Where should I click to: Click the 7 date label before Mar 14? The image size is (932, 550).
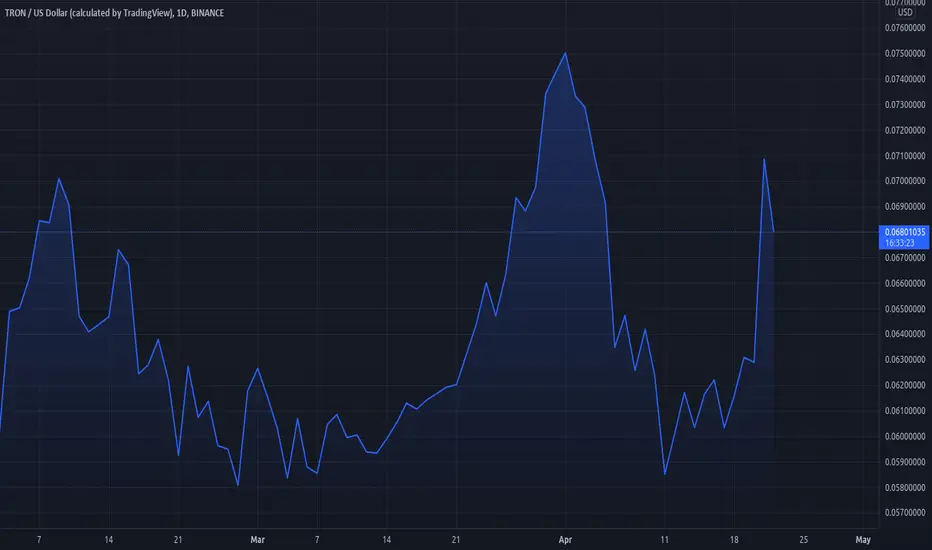click(x=317, y=540)
